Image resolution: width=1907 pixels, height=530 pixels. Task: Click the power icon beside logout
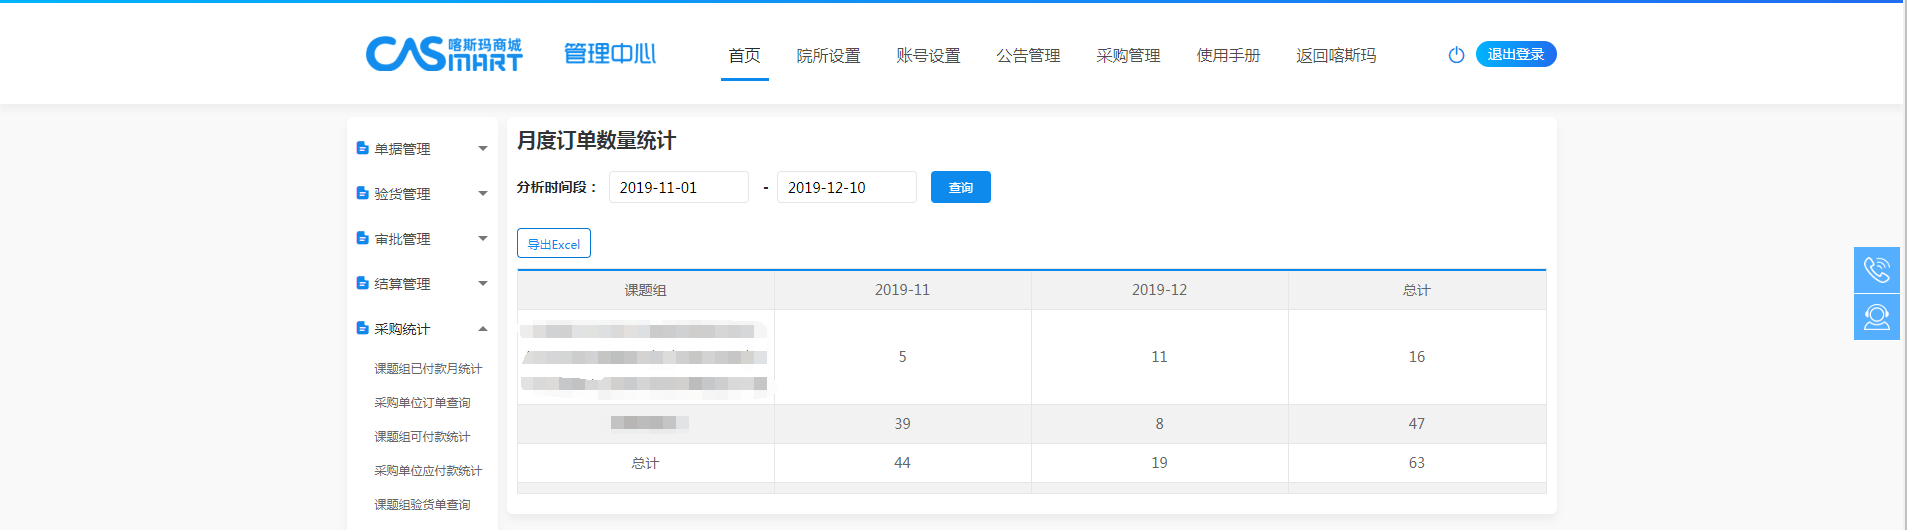coord(1456,55)
